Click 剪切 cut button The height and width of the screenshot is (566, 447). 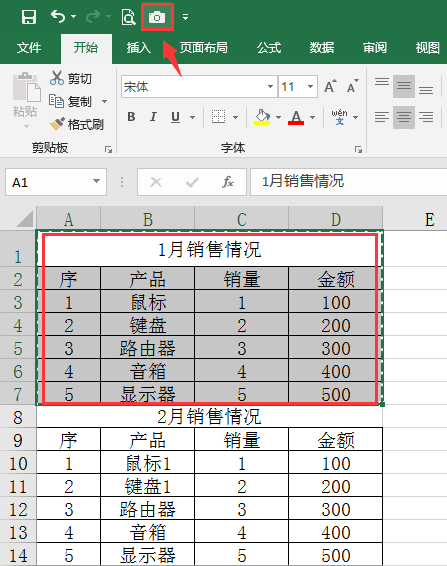point(71,78)
